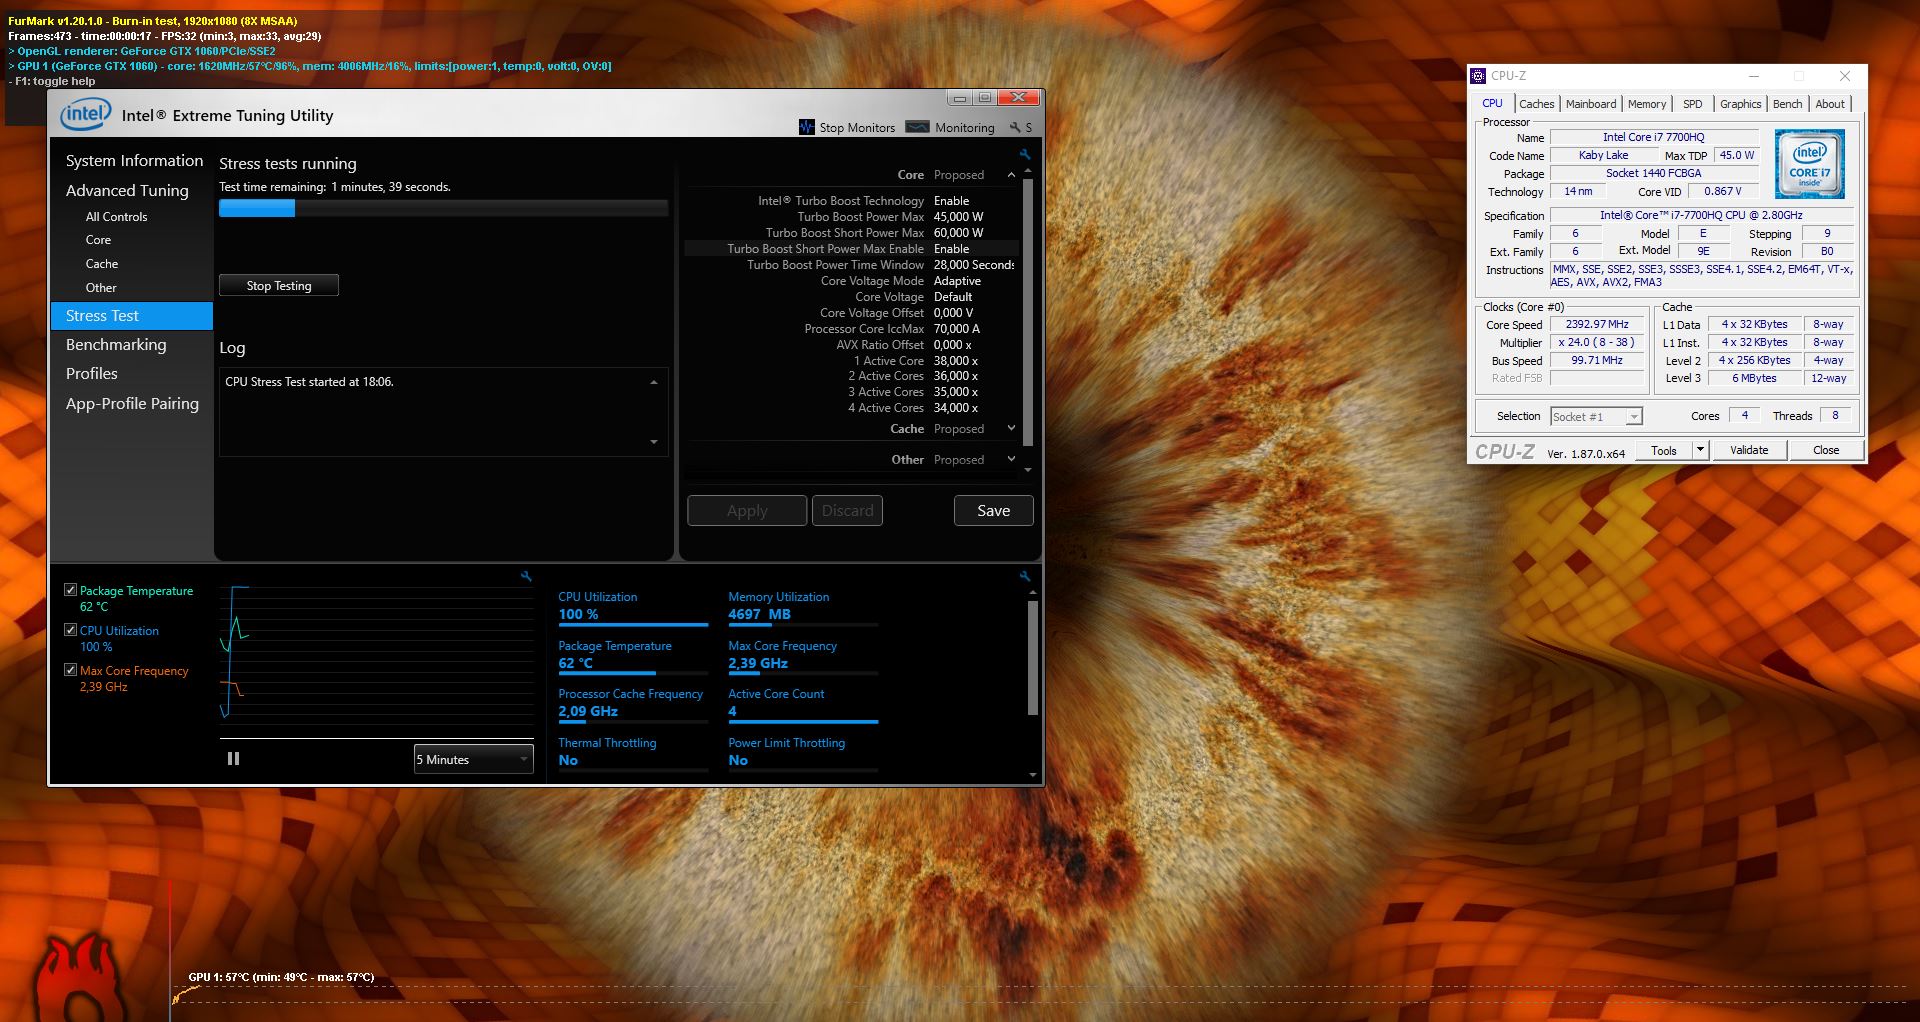Click the CPU-Z title bar app icon
Screen dimensions: 1920x1022
1478,76
